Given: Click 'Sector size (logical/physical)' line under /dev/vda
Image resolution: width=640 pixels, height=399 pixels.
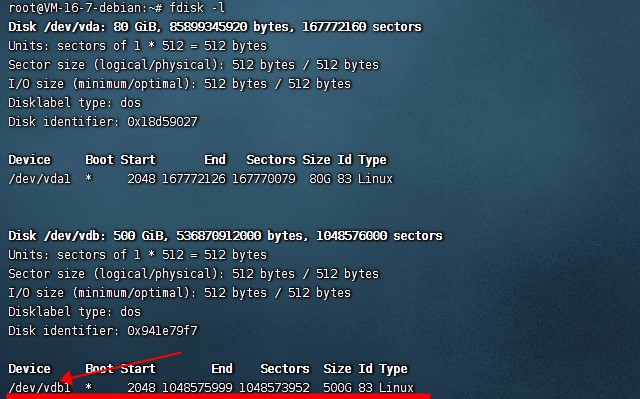Looking at the screenshot, I should [x=193, y=65].
